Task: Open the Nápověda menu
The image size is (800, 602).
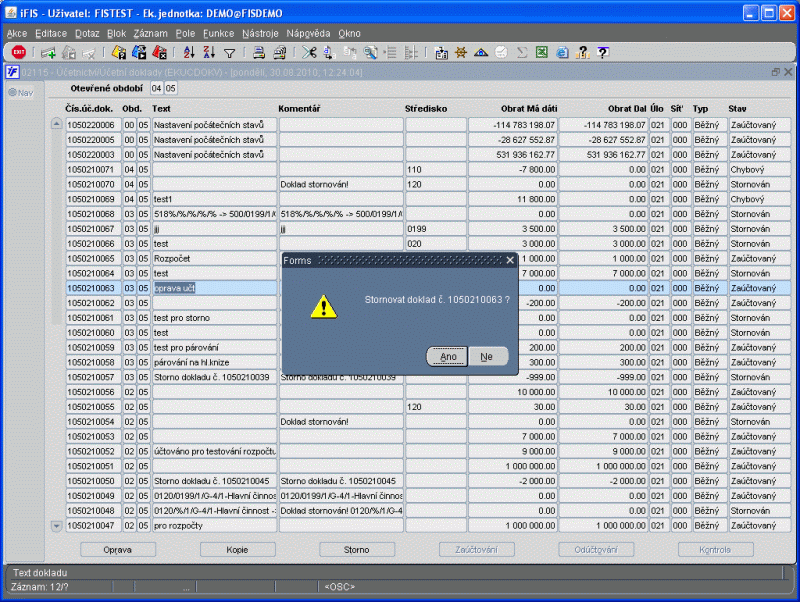Action: point(307,33)
